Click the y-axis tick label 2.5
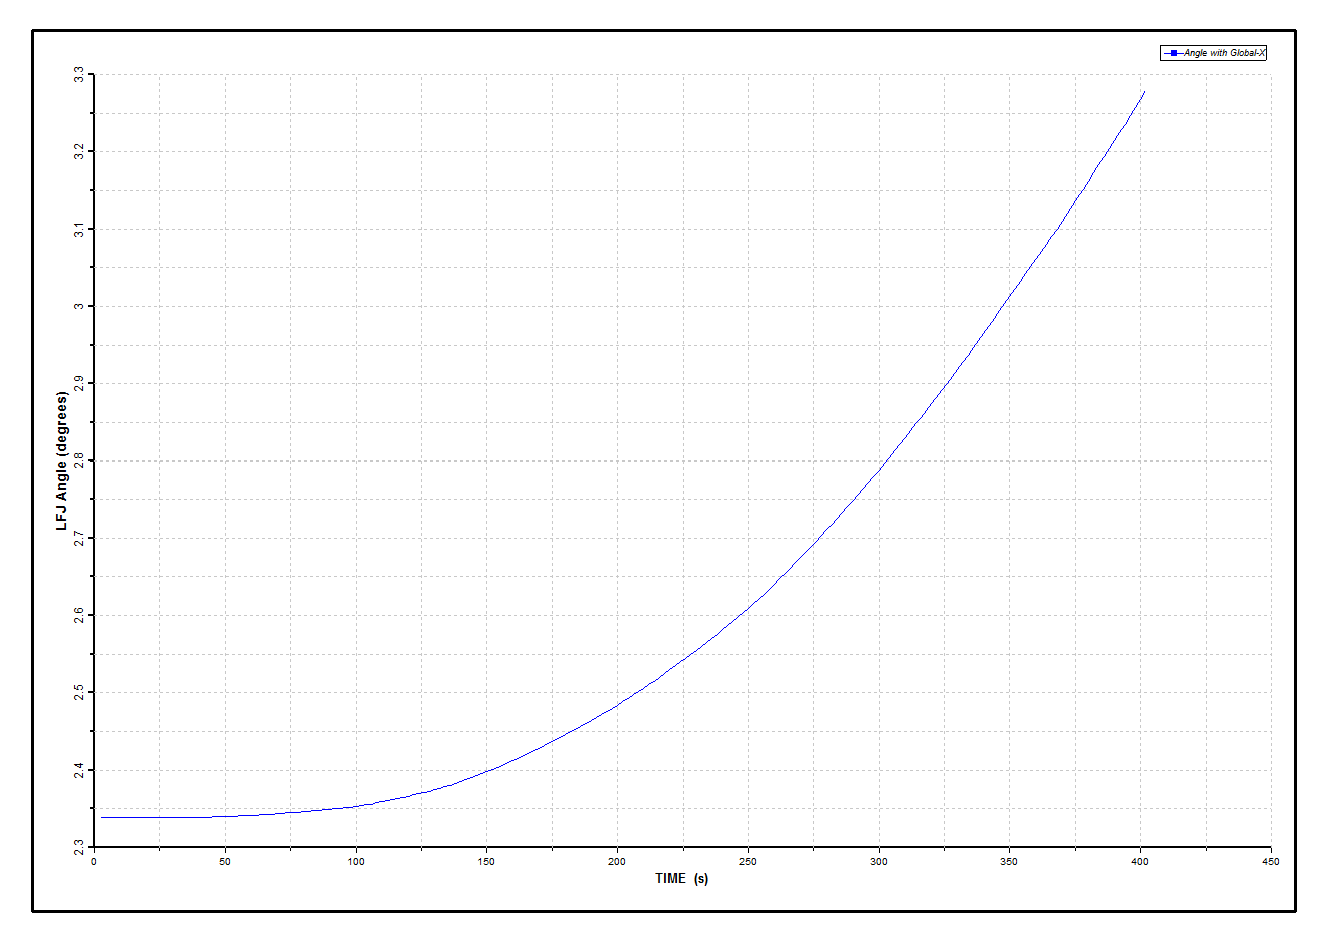1326x942 pixels. pyautogui.click(x=78, y=693)
